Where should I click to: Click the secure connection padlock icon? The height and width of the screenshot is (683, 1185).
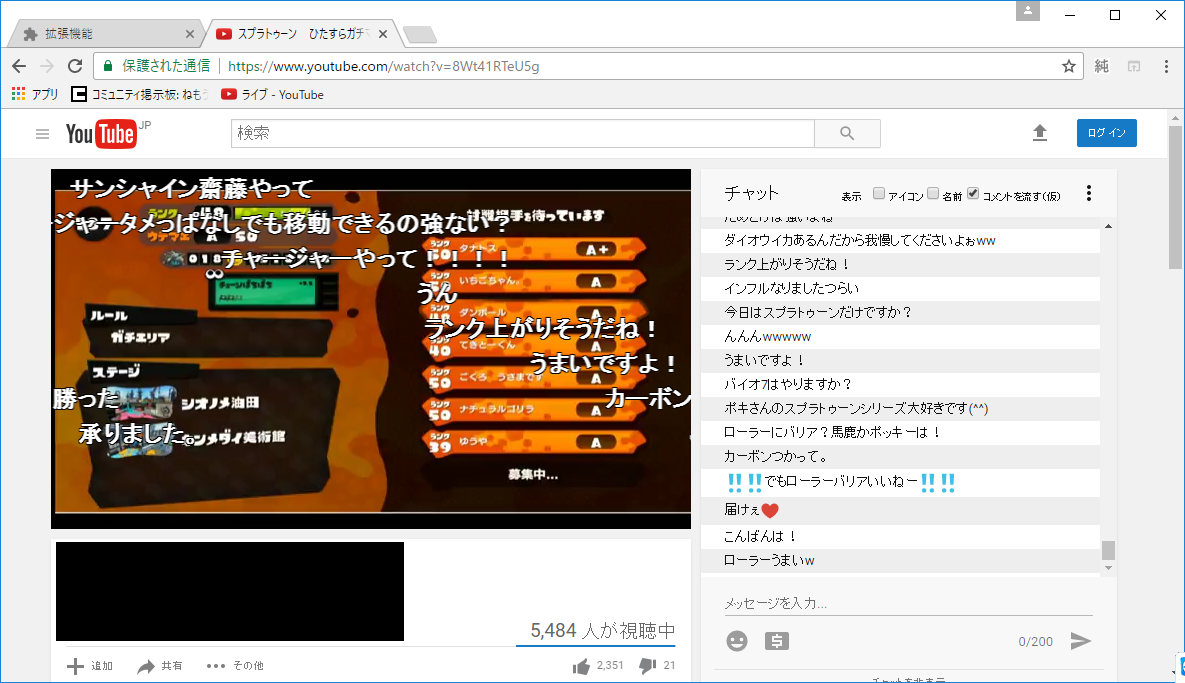(x=108, y=66)
